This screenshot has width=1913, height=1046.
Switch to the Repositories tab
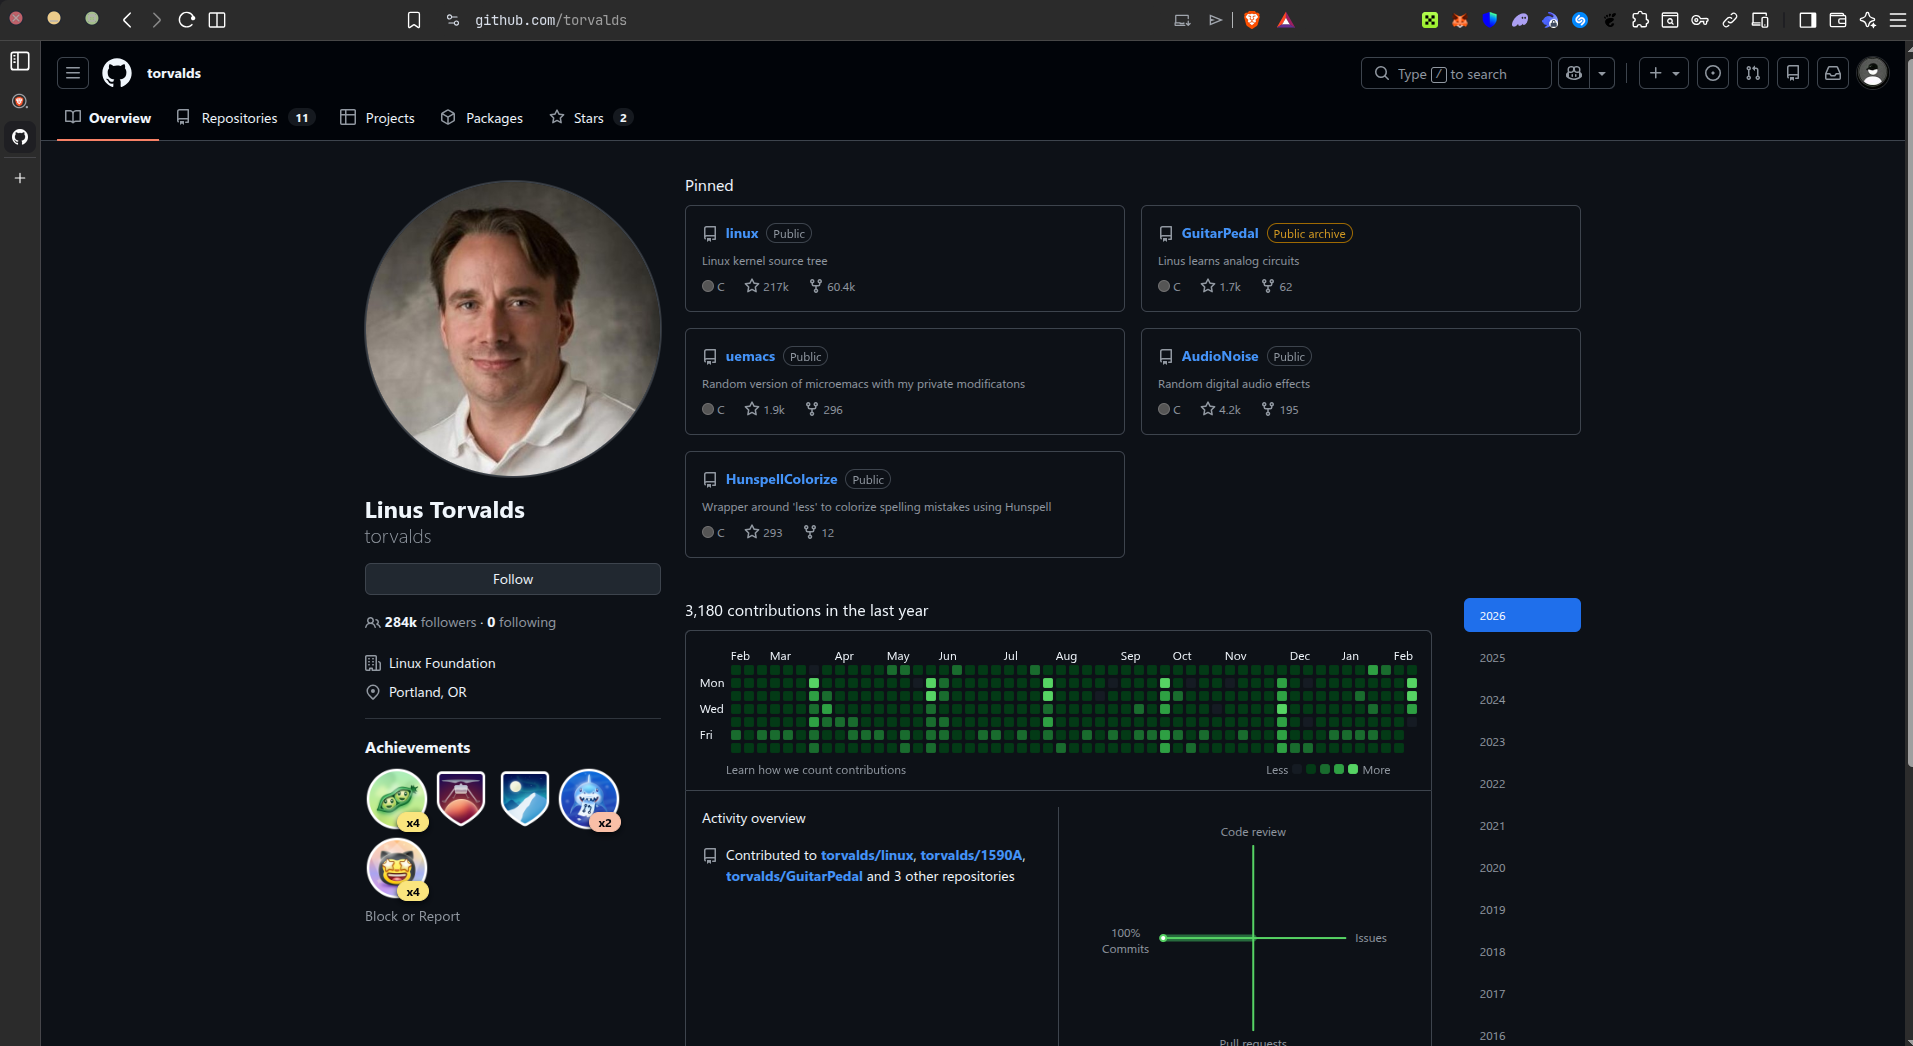(x=239, y=117)
